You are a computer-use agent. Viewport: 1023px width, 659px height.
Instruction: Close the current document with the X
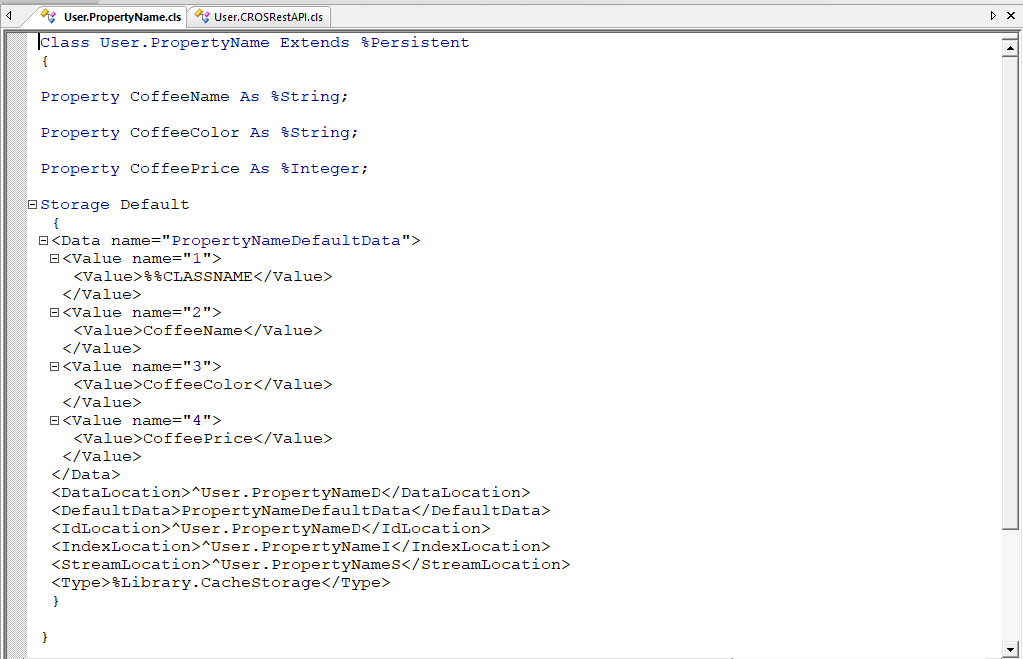click(x=1011, y=15)
